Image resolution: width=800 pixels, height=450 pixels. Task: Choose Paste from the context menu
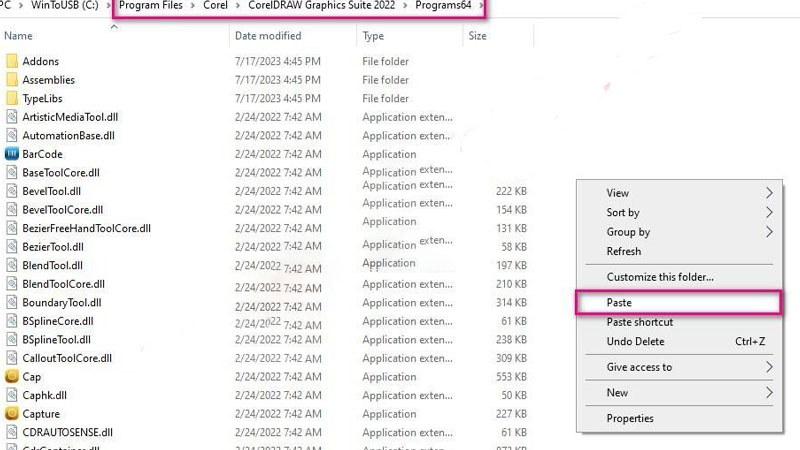tap(620, 303)
